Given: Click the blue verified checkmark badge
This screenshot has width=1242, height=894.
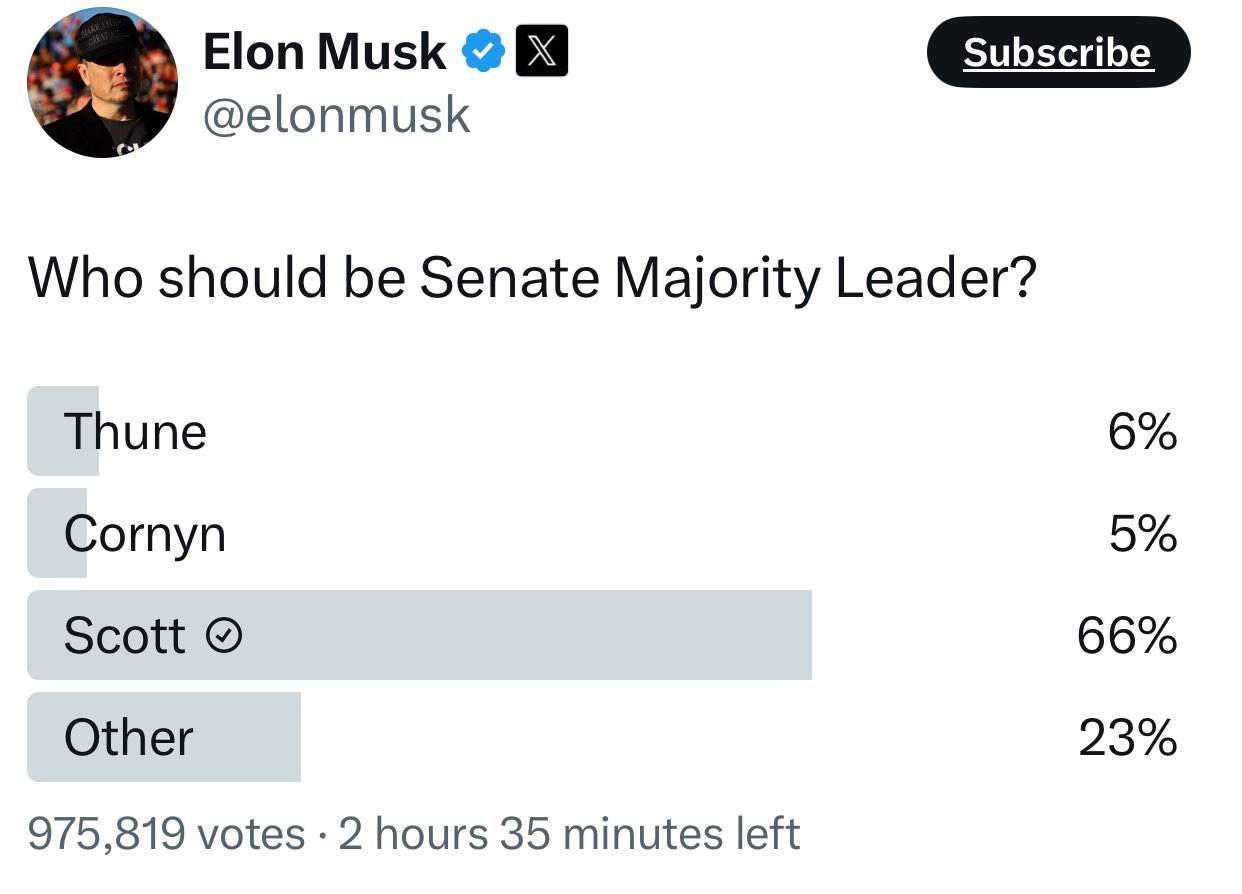Looking at the screenshot, I should [485, 52].
